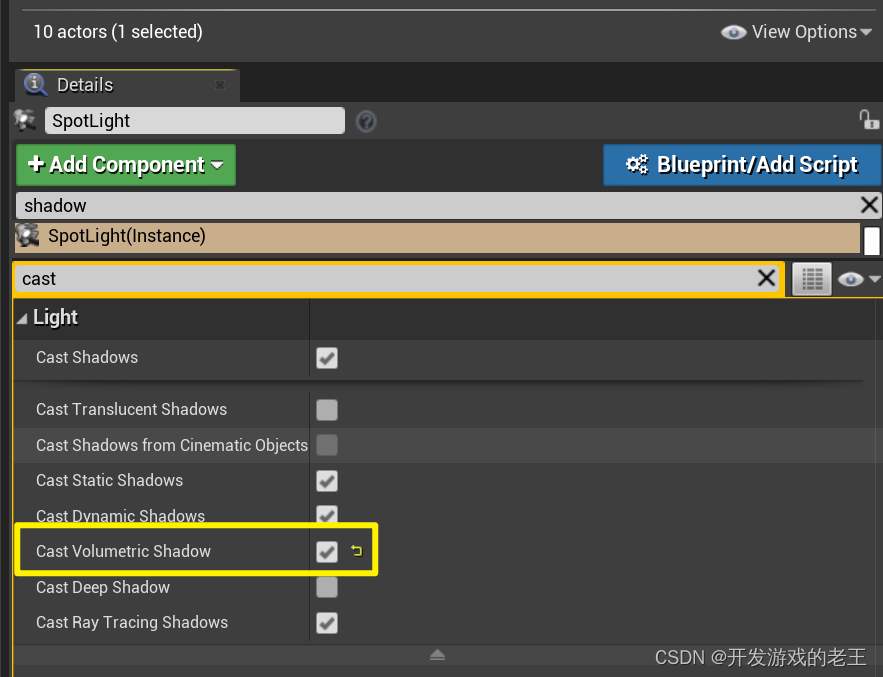
Task: Click the Cast Ray Tracing Shadows label
Action: point(132,622)
